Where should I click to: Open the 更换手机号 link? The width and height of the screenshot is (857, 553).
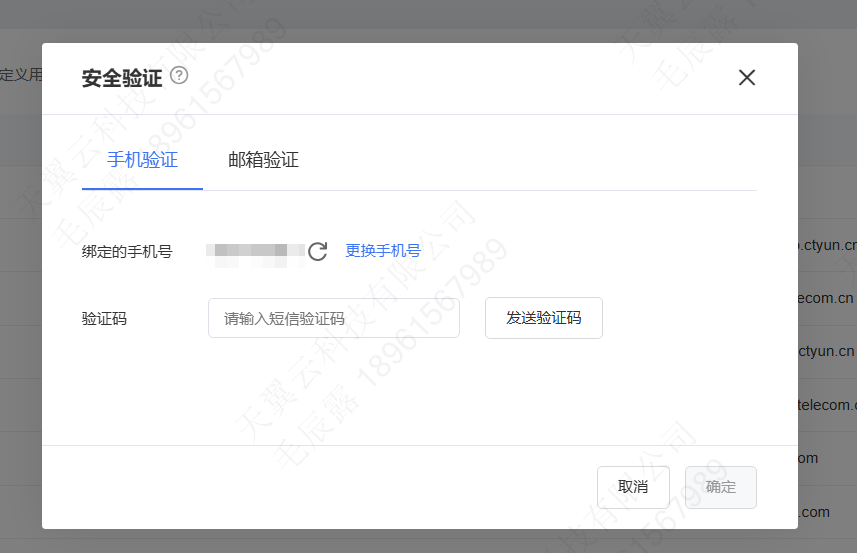click(383, 251)
